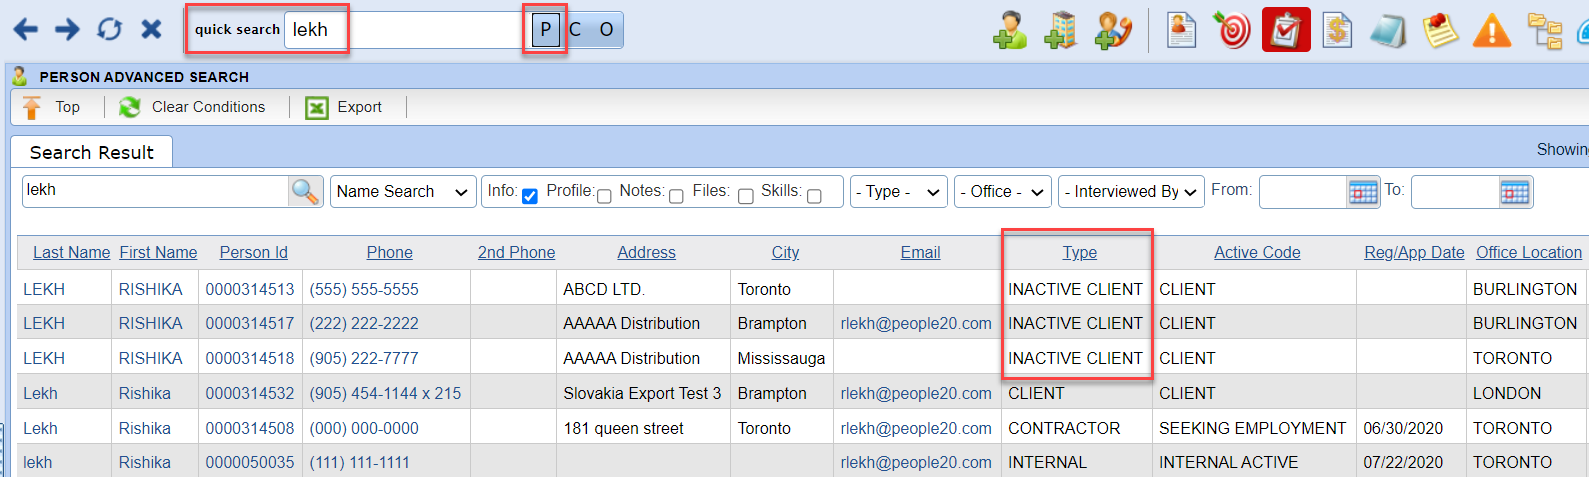The image size is (1589, 477).
Task: Open the From date calendar icon
Action: click(1363, 192)
